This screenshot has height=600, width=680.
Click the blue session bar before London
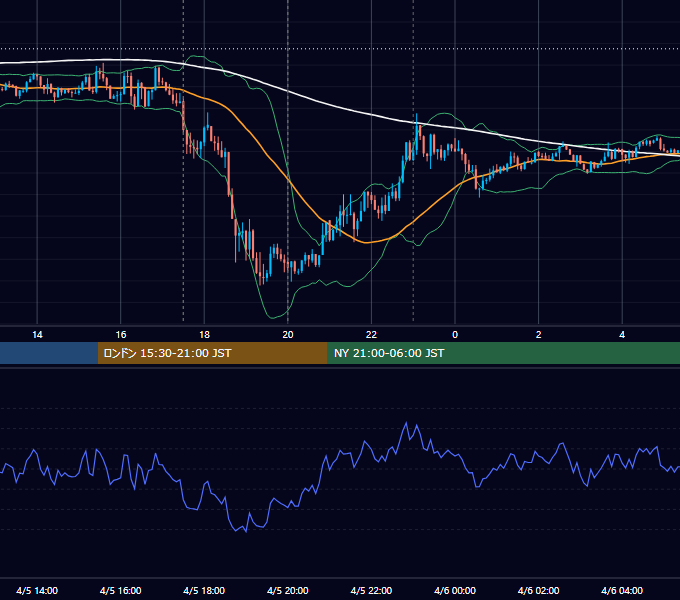(x=49, y=353)
